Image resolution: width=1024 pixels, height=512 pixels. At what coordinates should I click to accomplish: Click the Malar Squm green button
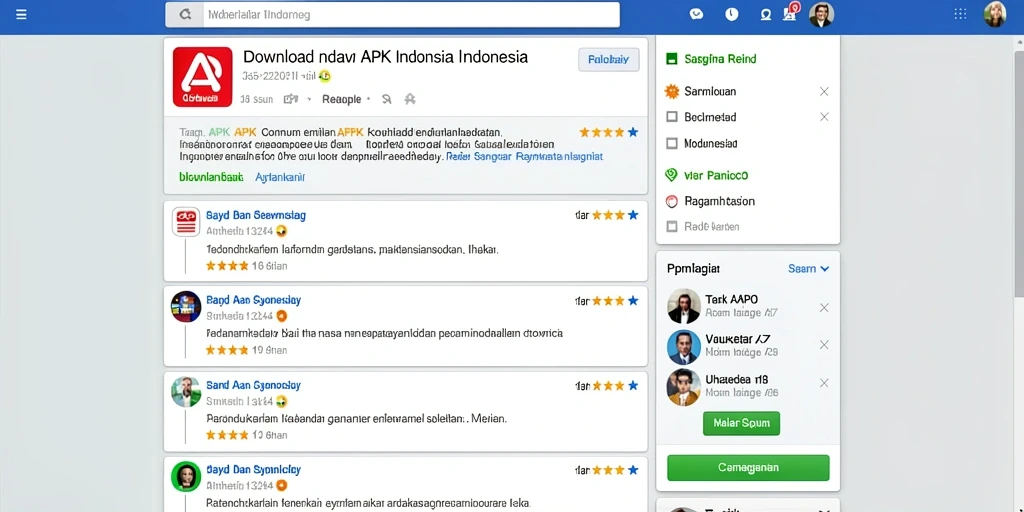coord(741,423)
